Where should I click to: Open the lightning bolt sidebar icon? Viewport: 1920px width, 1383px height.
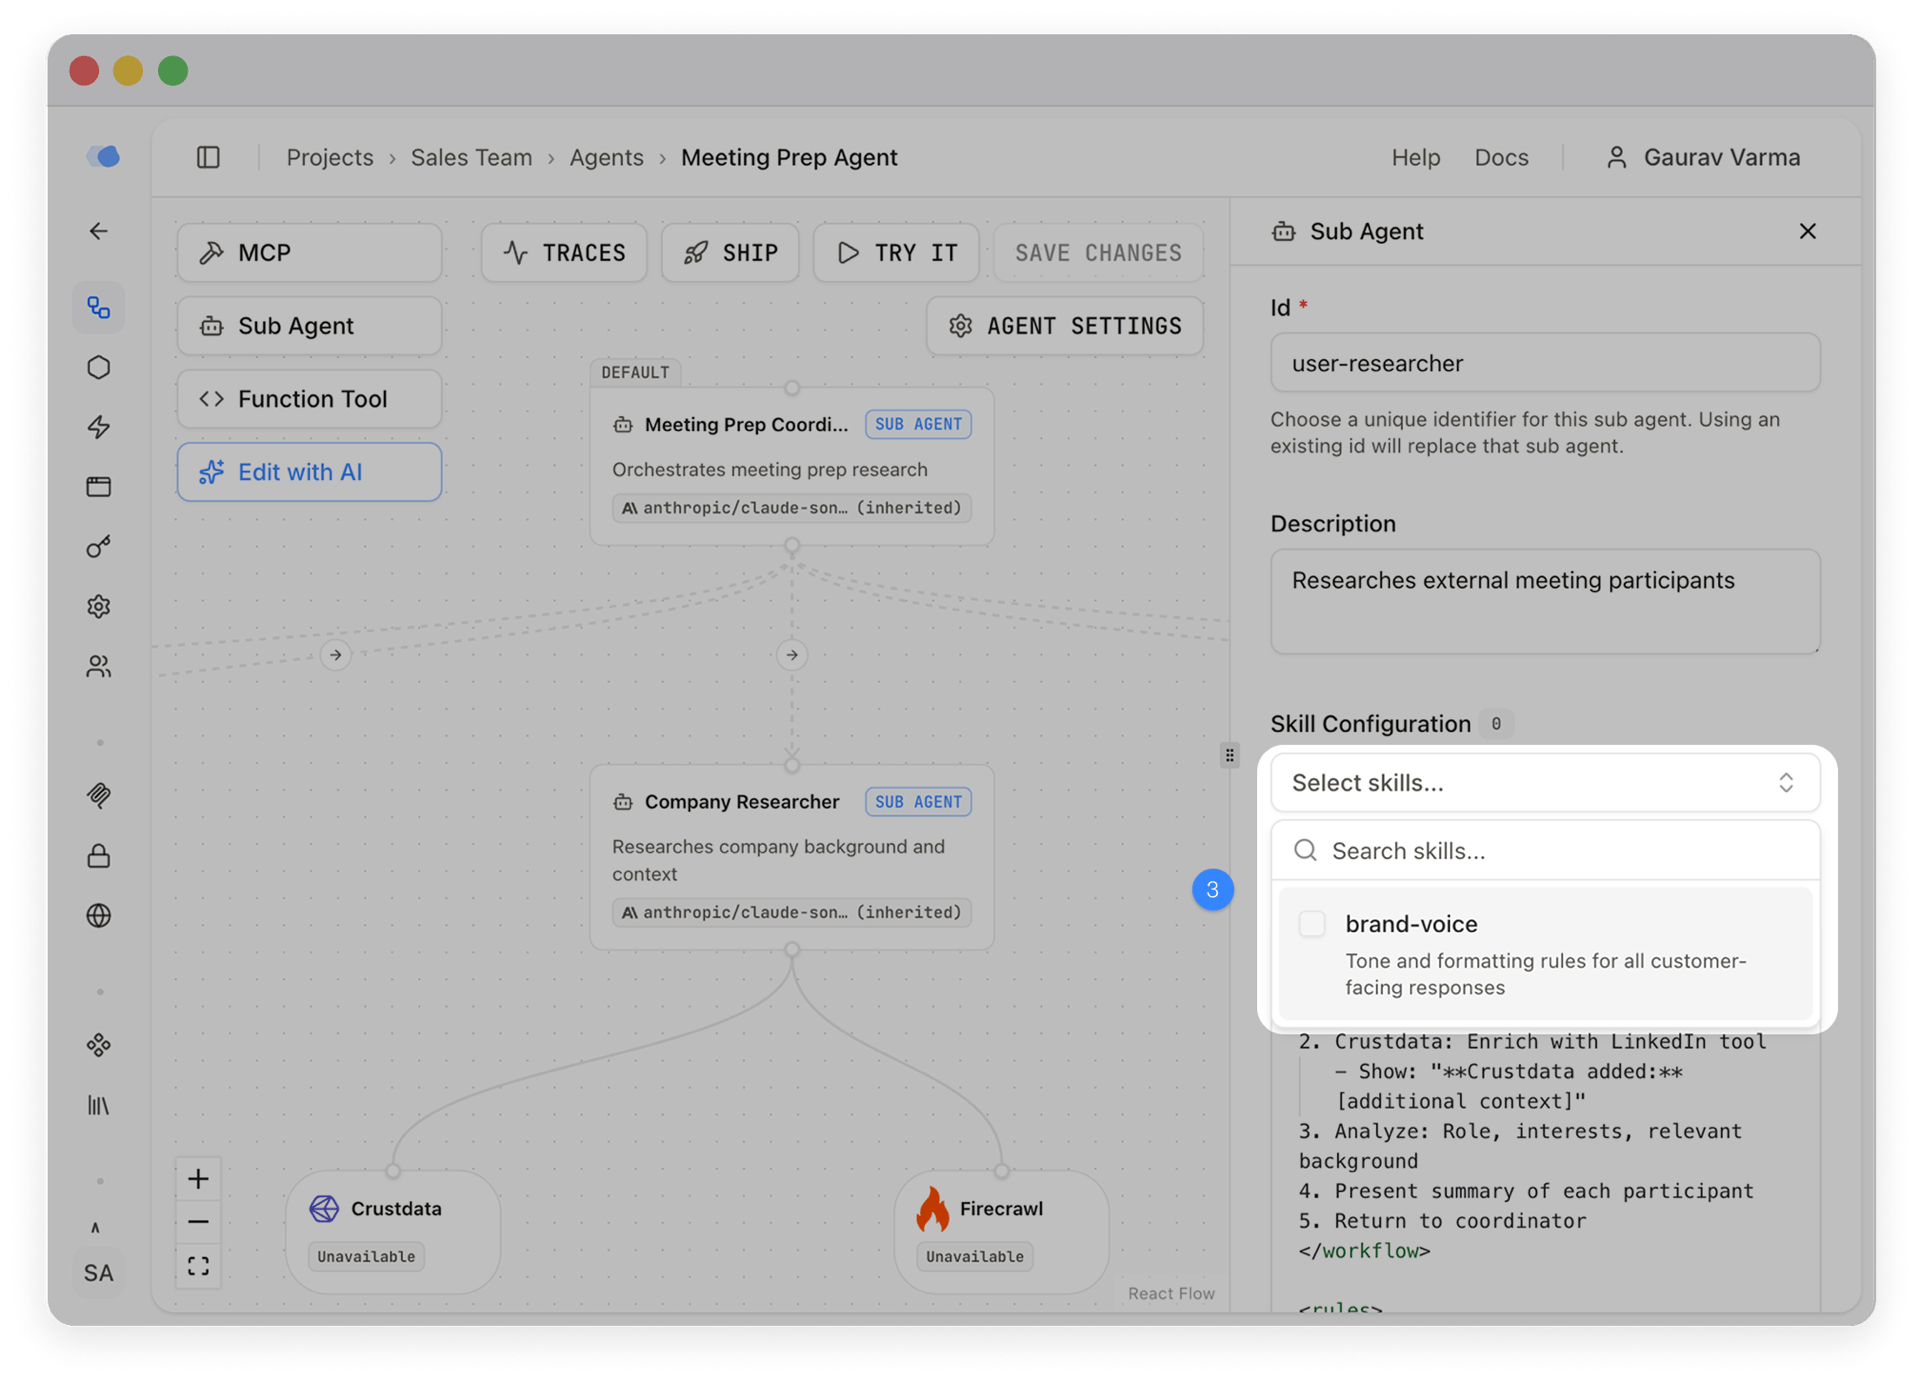click(x=98, y=427)
